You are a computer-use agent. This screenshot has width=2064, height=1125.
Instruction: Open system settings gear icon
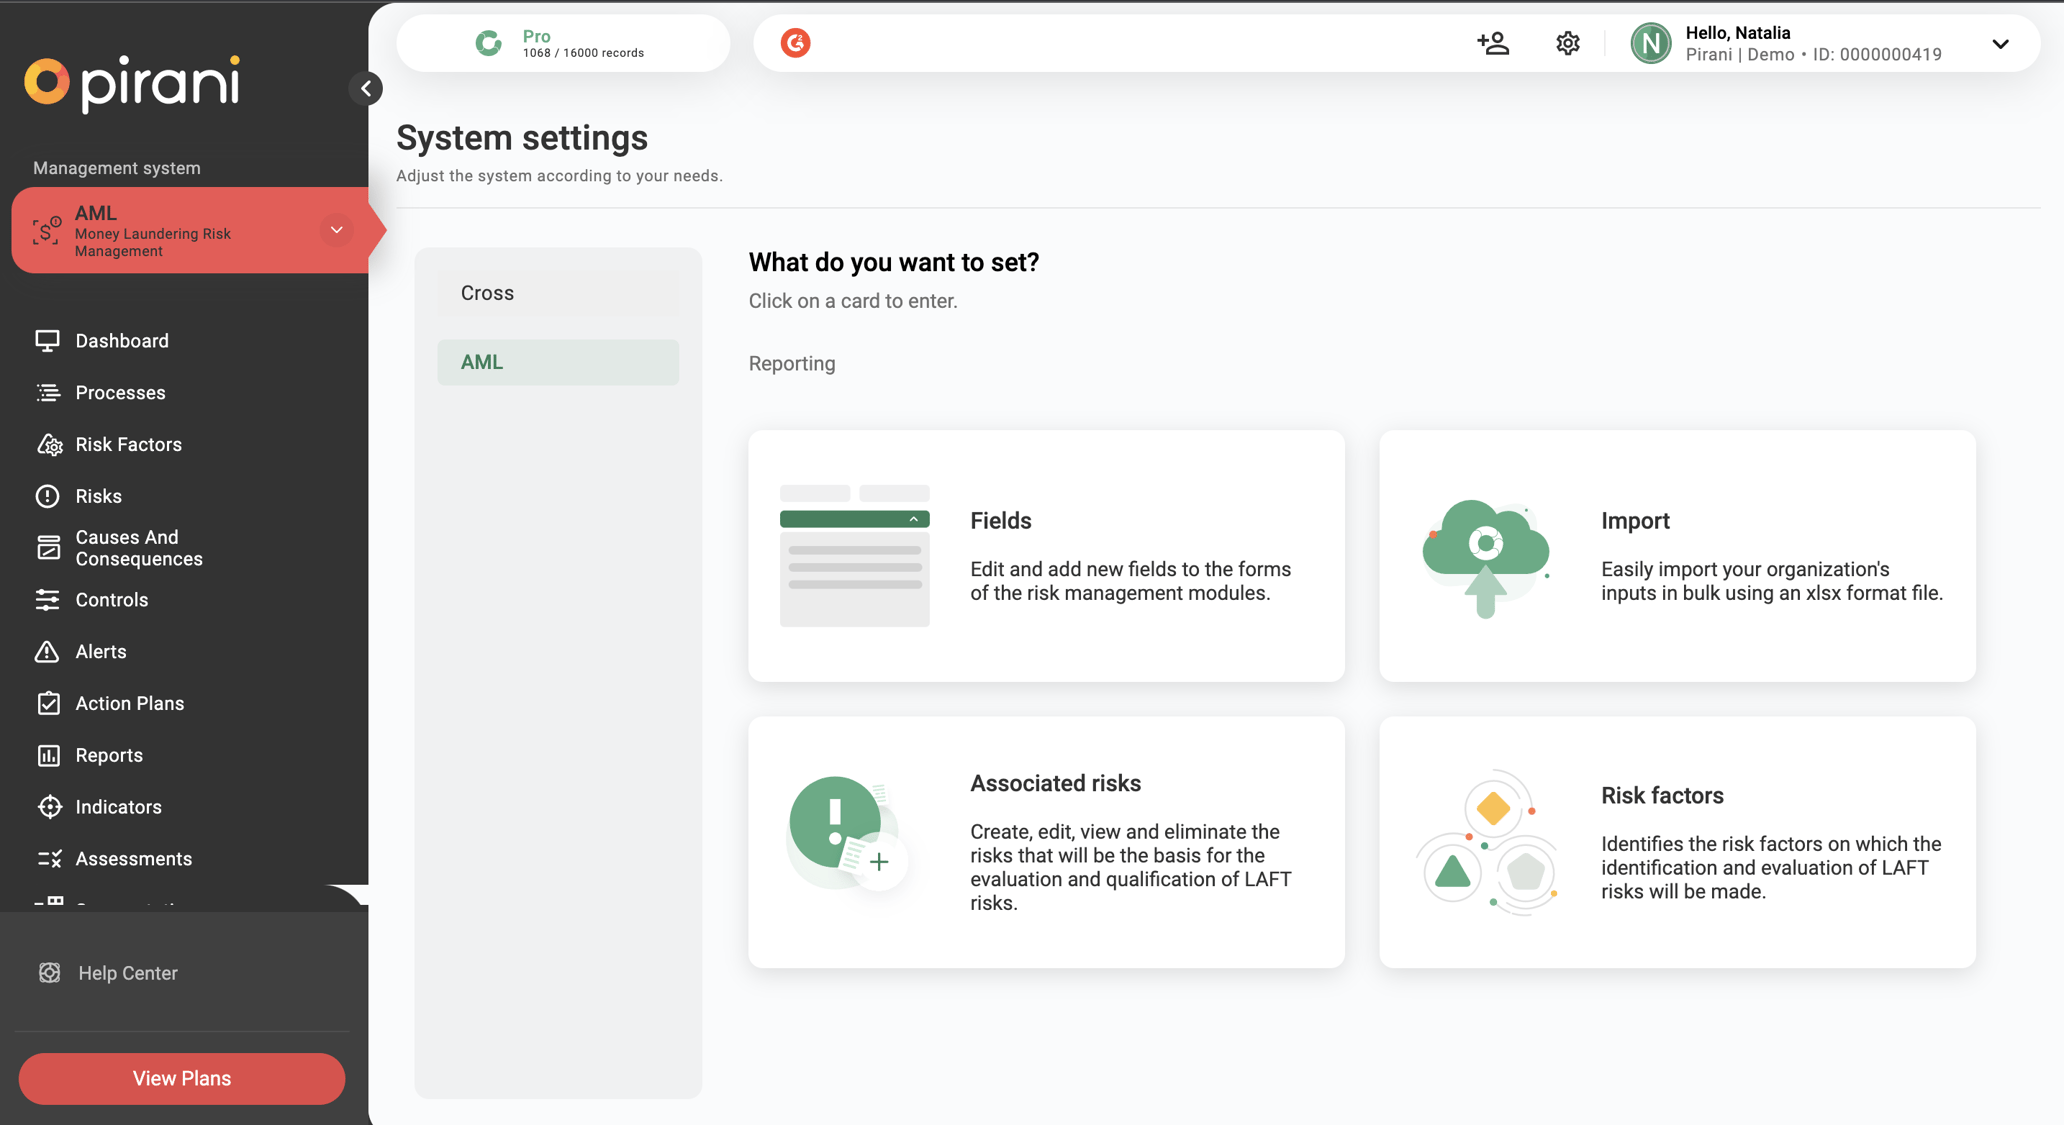coord(1567,43)
